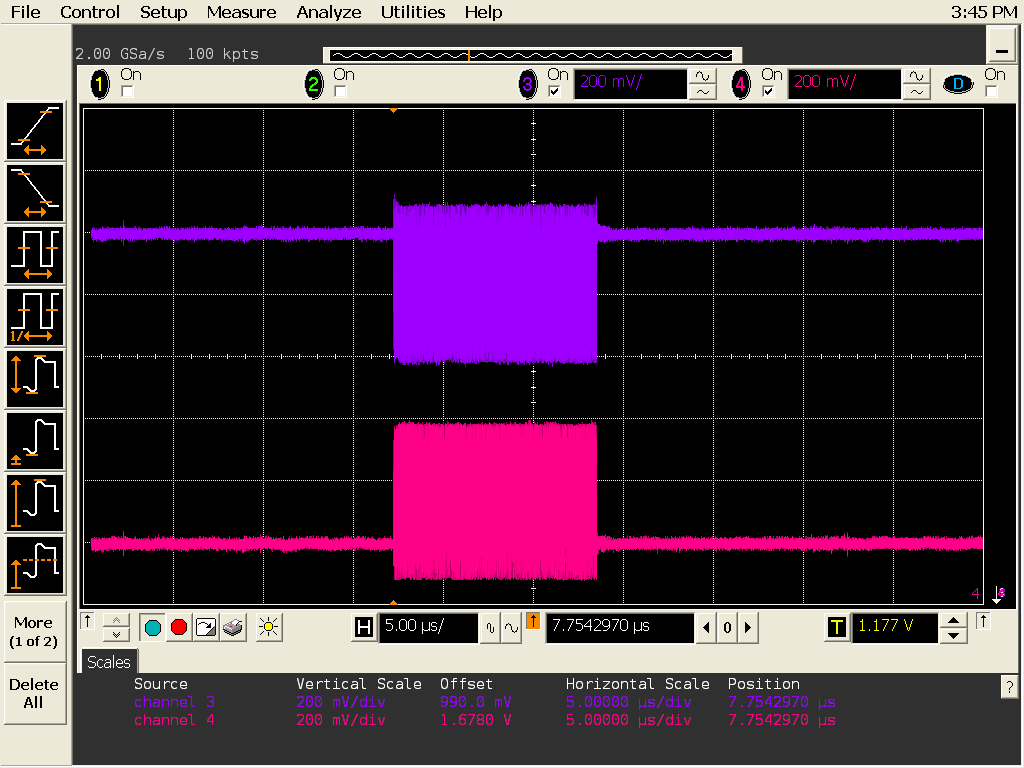The height and width of the screenshot is (768, 1024).
Task: Toggle channel 2 On checkbox
Action: [x=340, y=91]
